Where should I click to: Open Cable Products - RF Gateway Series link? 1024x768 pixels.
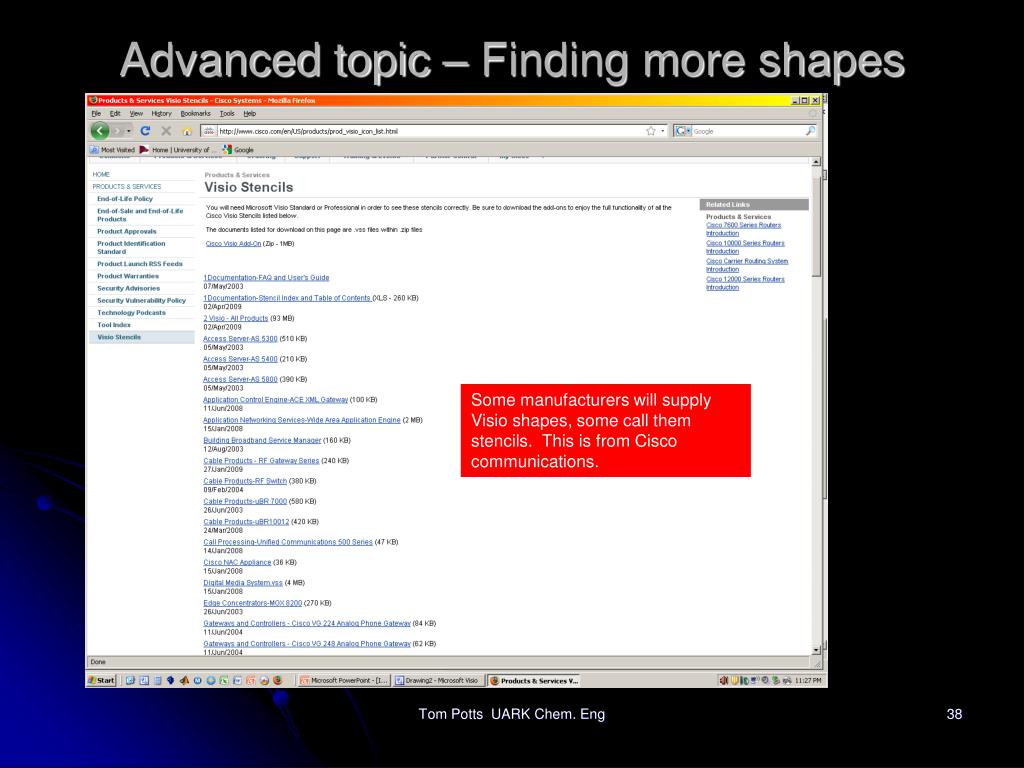(x=261, y=460)
